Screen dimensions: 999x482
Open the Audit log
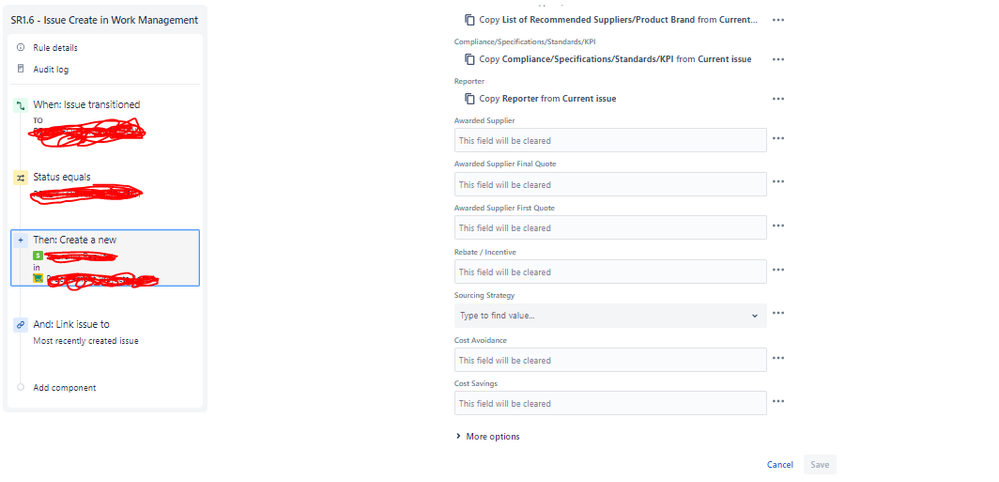tap(51, 69)
